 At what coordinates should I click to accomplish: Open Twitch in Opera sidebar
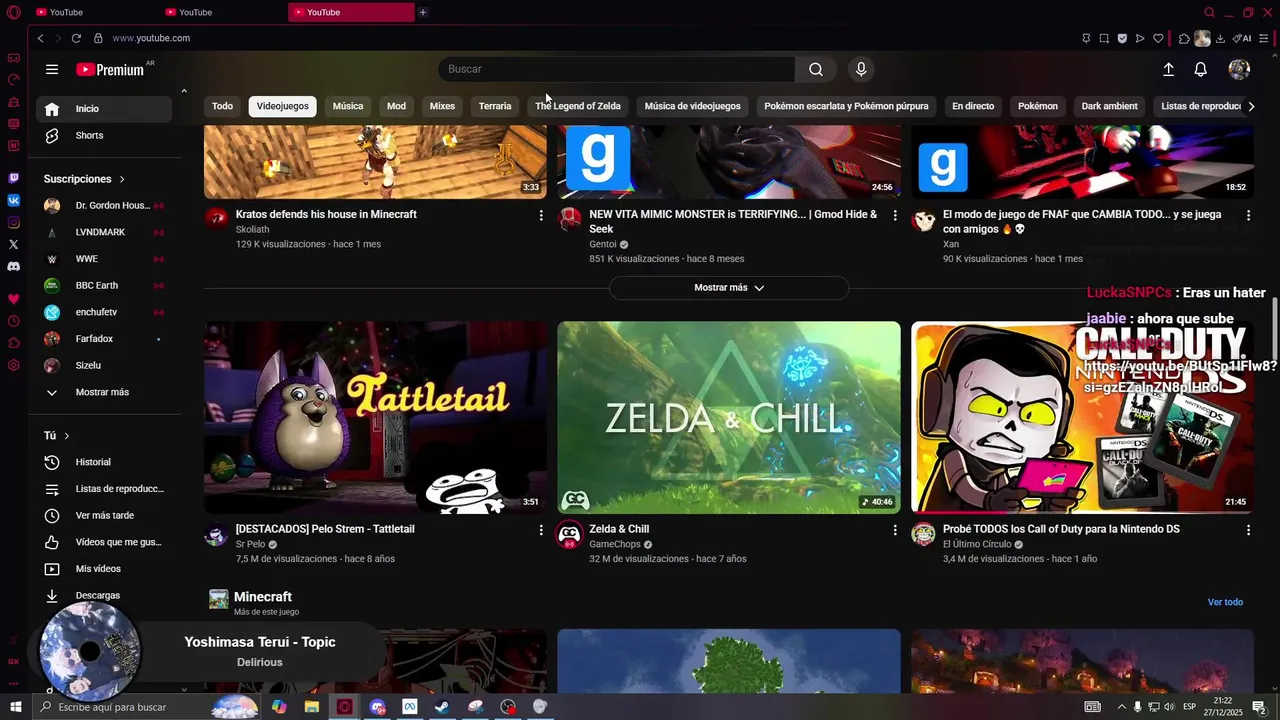13,178
